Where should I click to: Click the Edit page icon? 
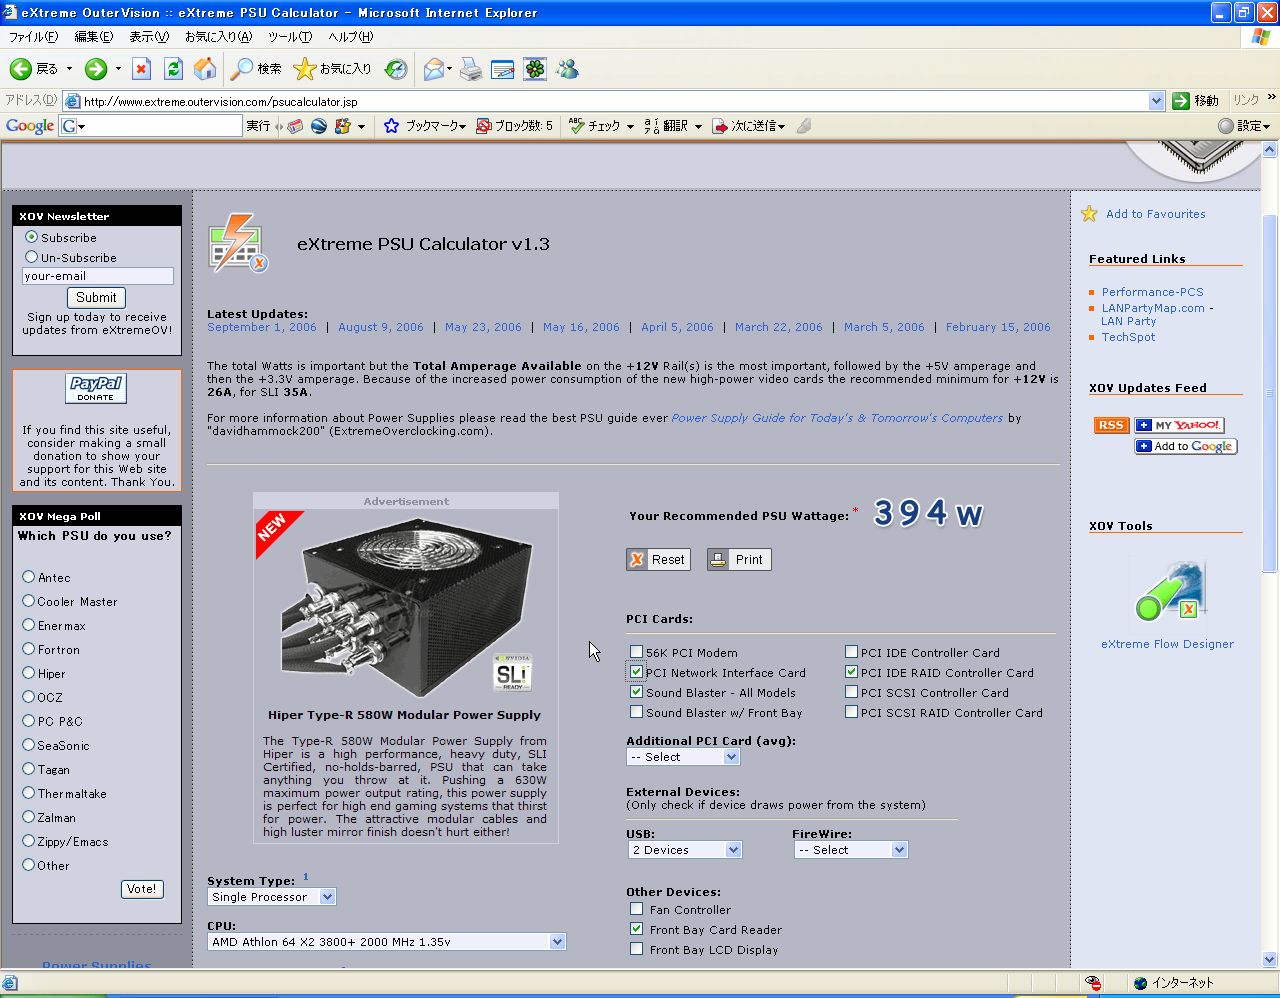pyautogui.click(x=503, y=69)
